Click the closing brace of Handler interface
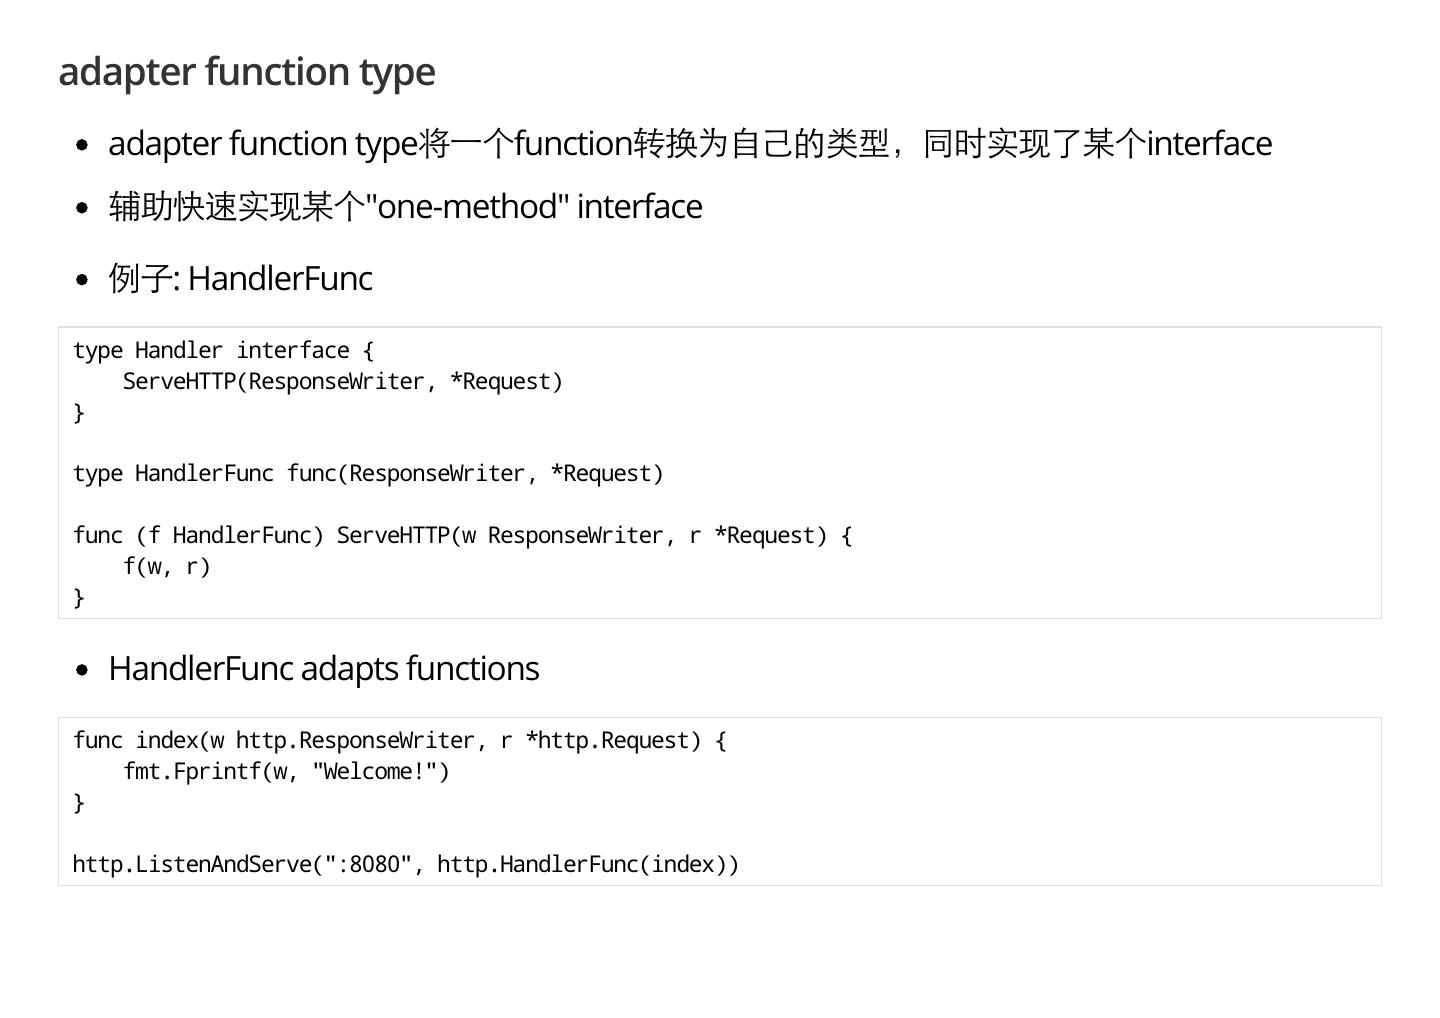 [79, 413]
